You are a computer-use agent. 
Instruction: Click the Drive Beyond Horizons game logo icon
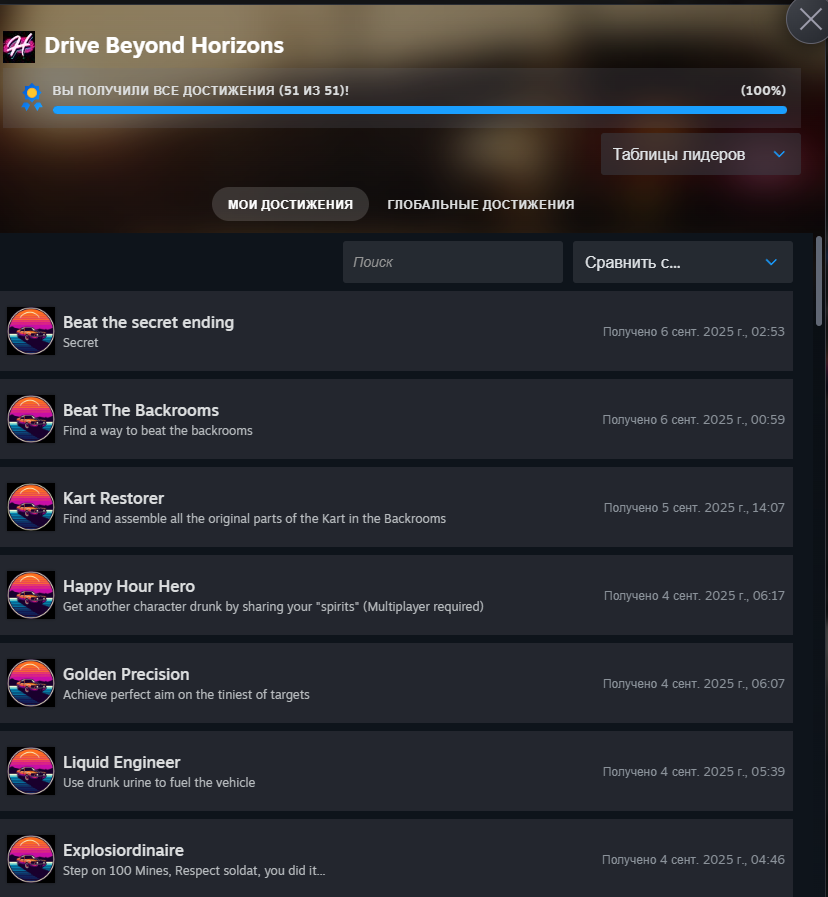point(19,47)
